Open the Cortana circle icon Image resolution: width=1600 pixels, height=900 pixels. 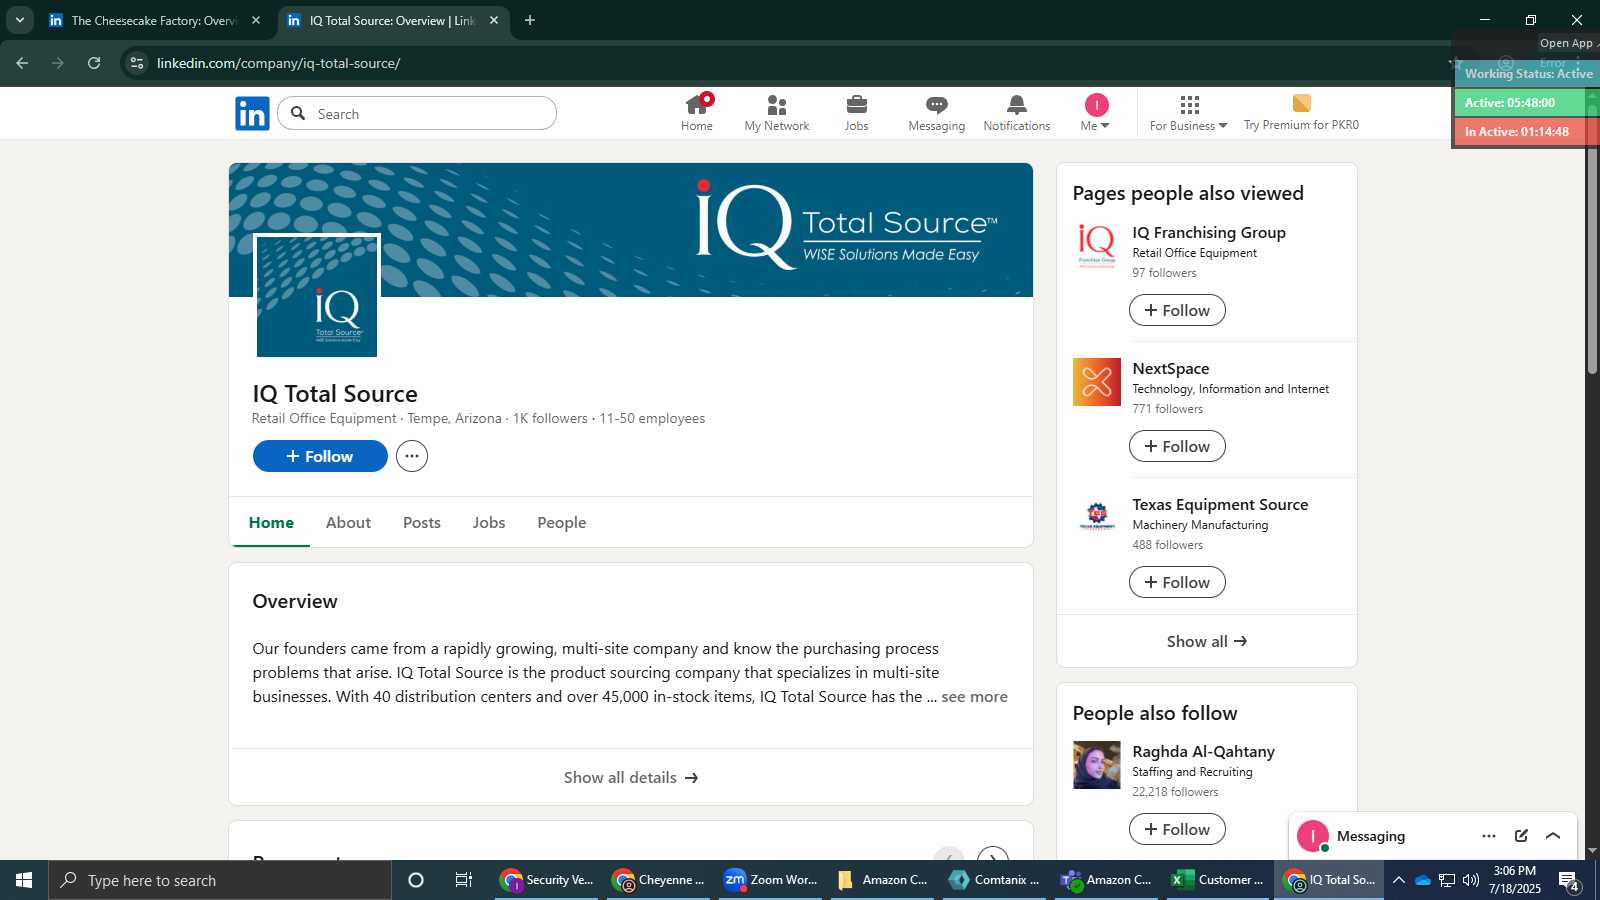tap(416, 880)
